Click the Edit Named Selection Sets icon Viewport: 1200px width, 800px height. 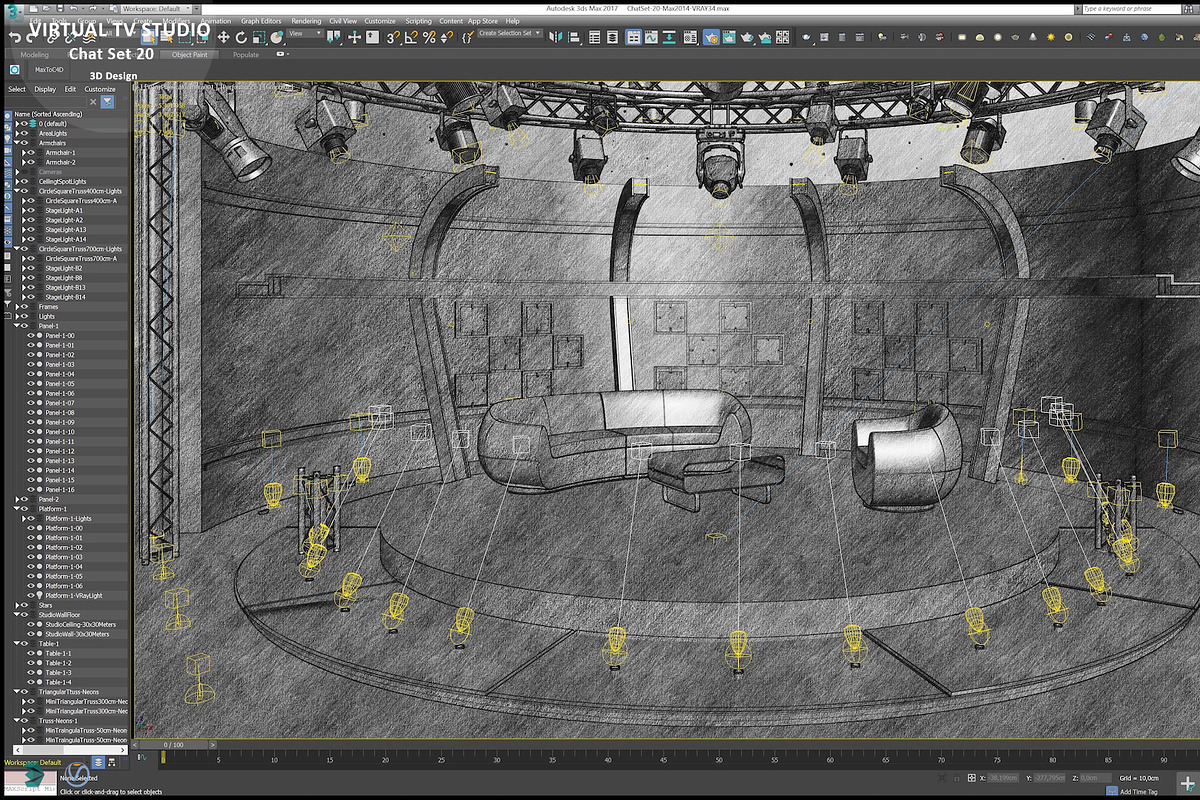[x=467, y=37]
